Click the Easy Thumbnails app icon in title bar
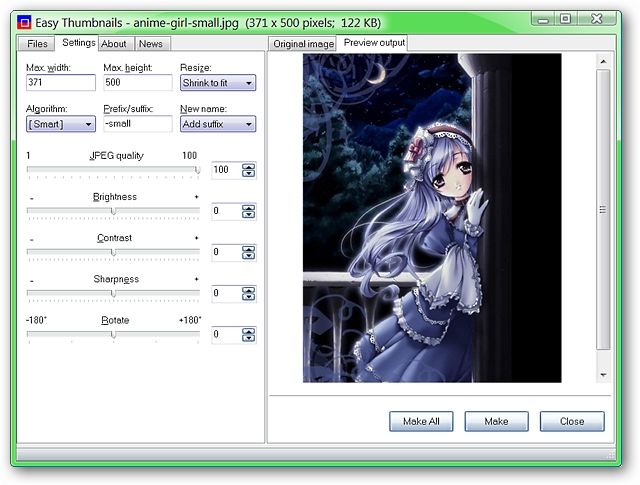The height and width of the screenshot is (485, 640). (x=24, y=22)
